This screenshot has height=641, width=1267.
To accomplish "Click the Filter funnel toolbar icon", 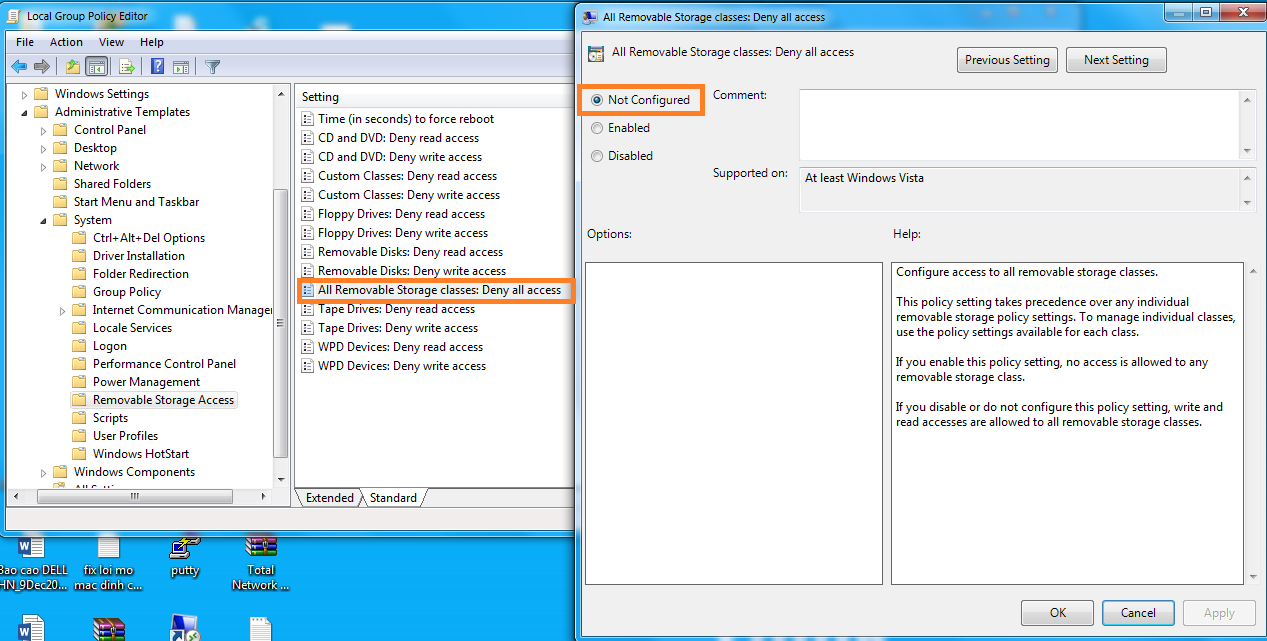I will 213,67.
